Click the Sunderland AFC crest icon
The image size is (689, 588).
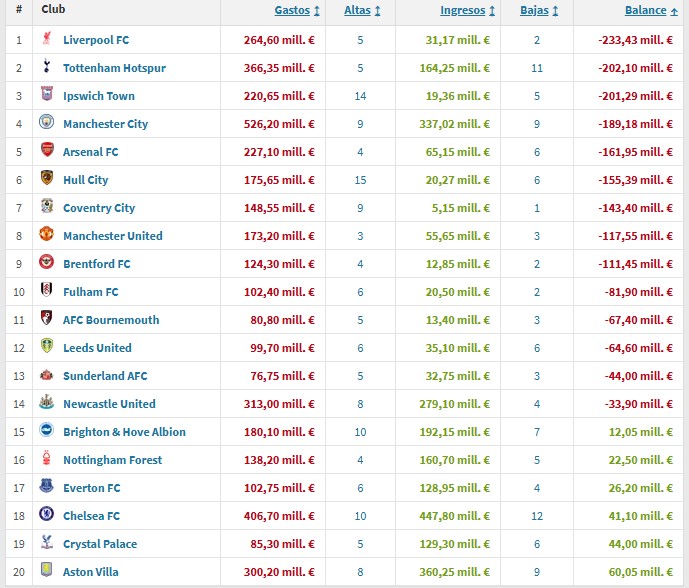click(x=47, y=374)
